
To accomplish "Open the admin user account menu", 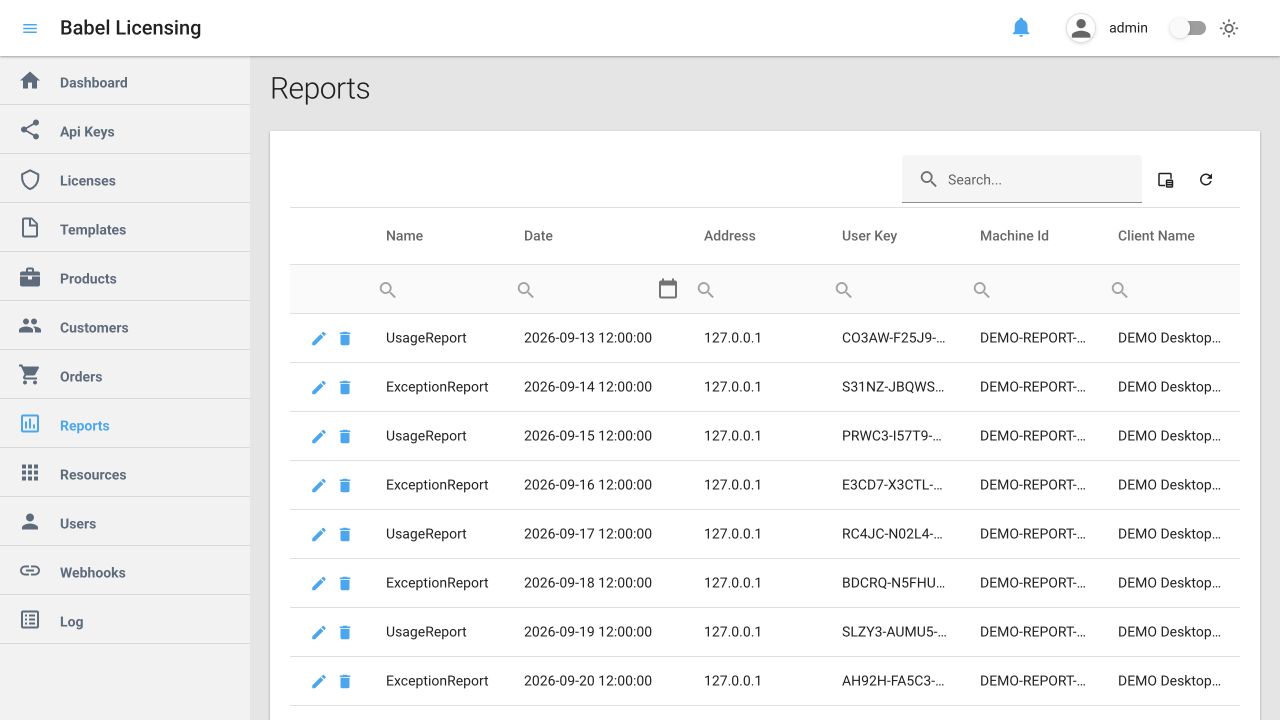I will 1107,28.
